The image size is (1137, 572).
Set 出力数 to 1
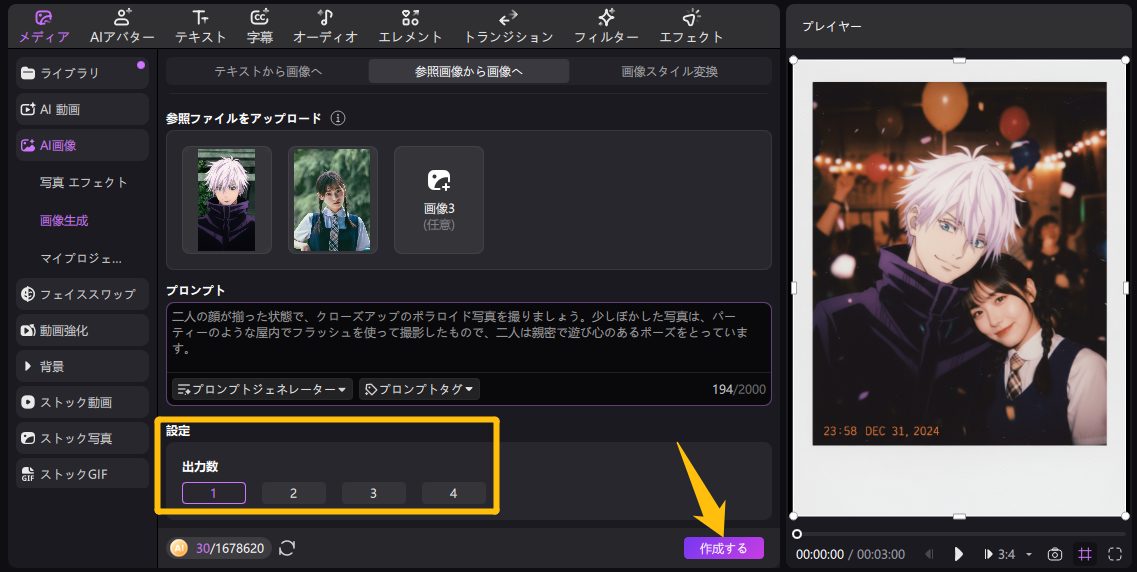pyautogui.click(x=214, y=493)
